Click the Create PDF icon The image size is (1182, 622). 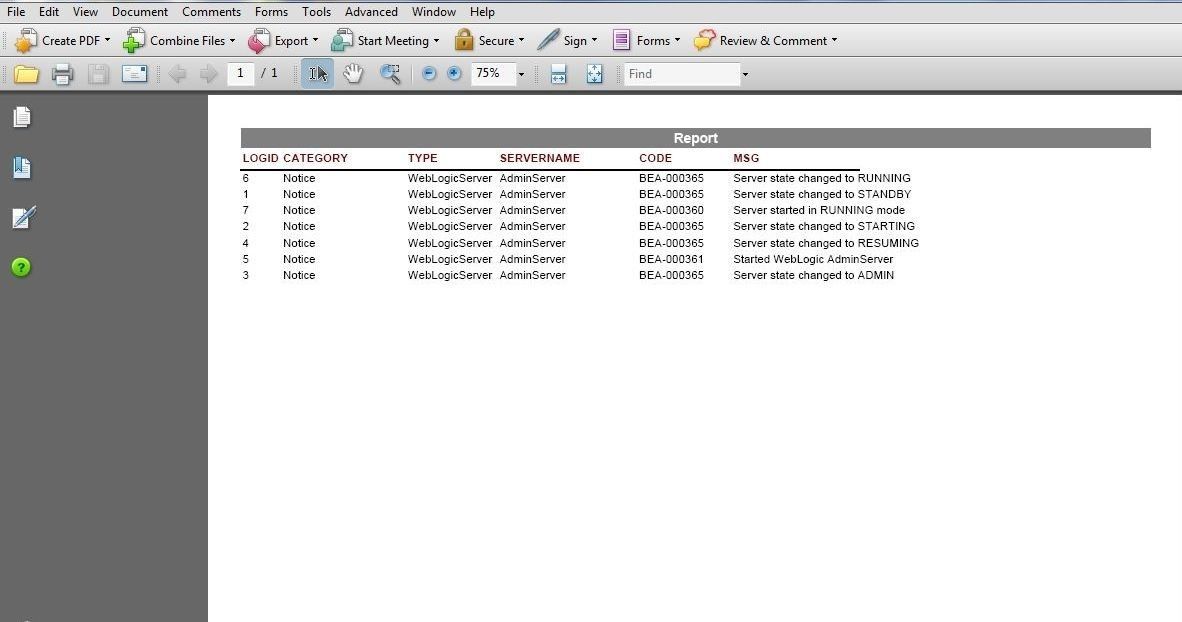26,41
